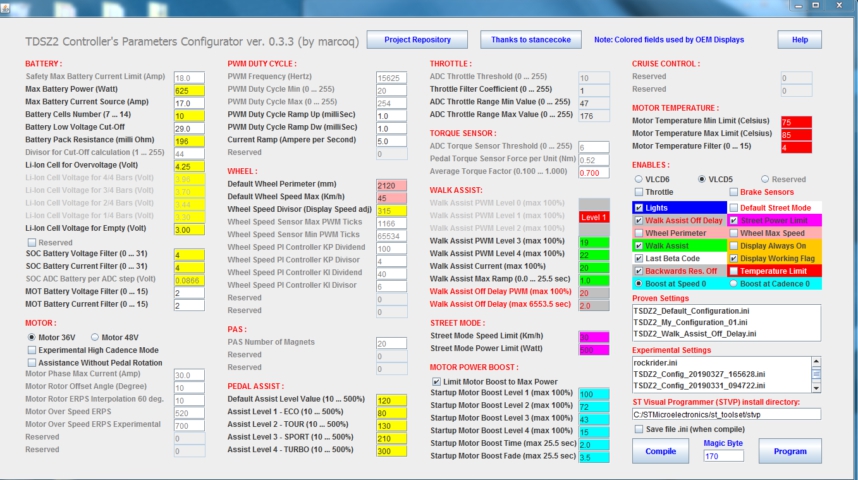Toggle the Throttle enable checkbox

point(639,192)
